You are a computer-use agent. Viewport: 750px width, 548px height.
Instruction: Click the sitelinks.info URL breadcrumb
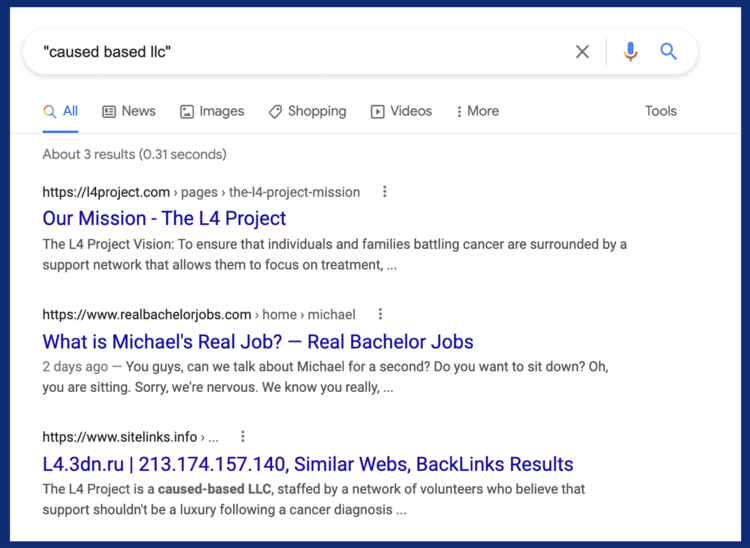pos(131,437)
